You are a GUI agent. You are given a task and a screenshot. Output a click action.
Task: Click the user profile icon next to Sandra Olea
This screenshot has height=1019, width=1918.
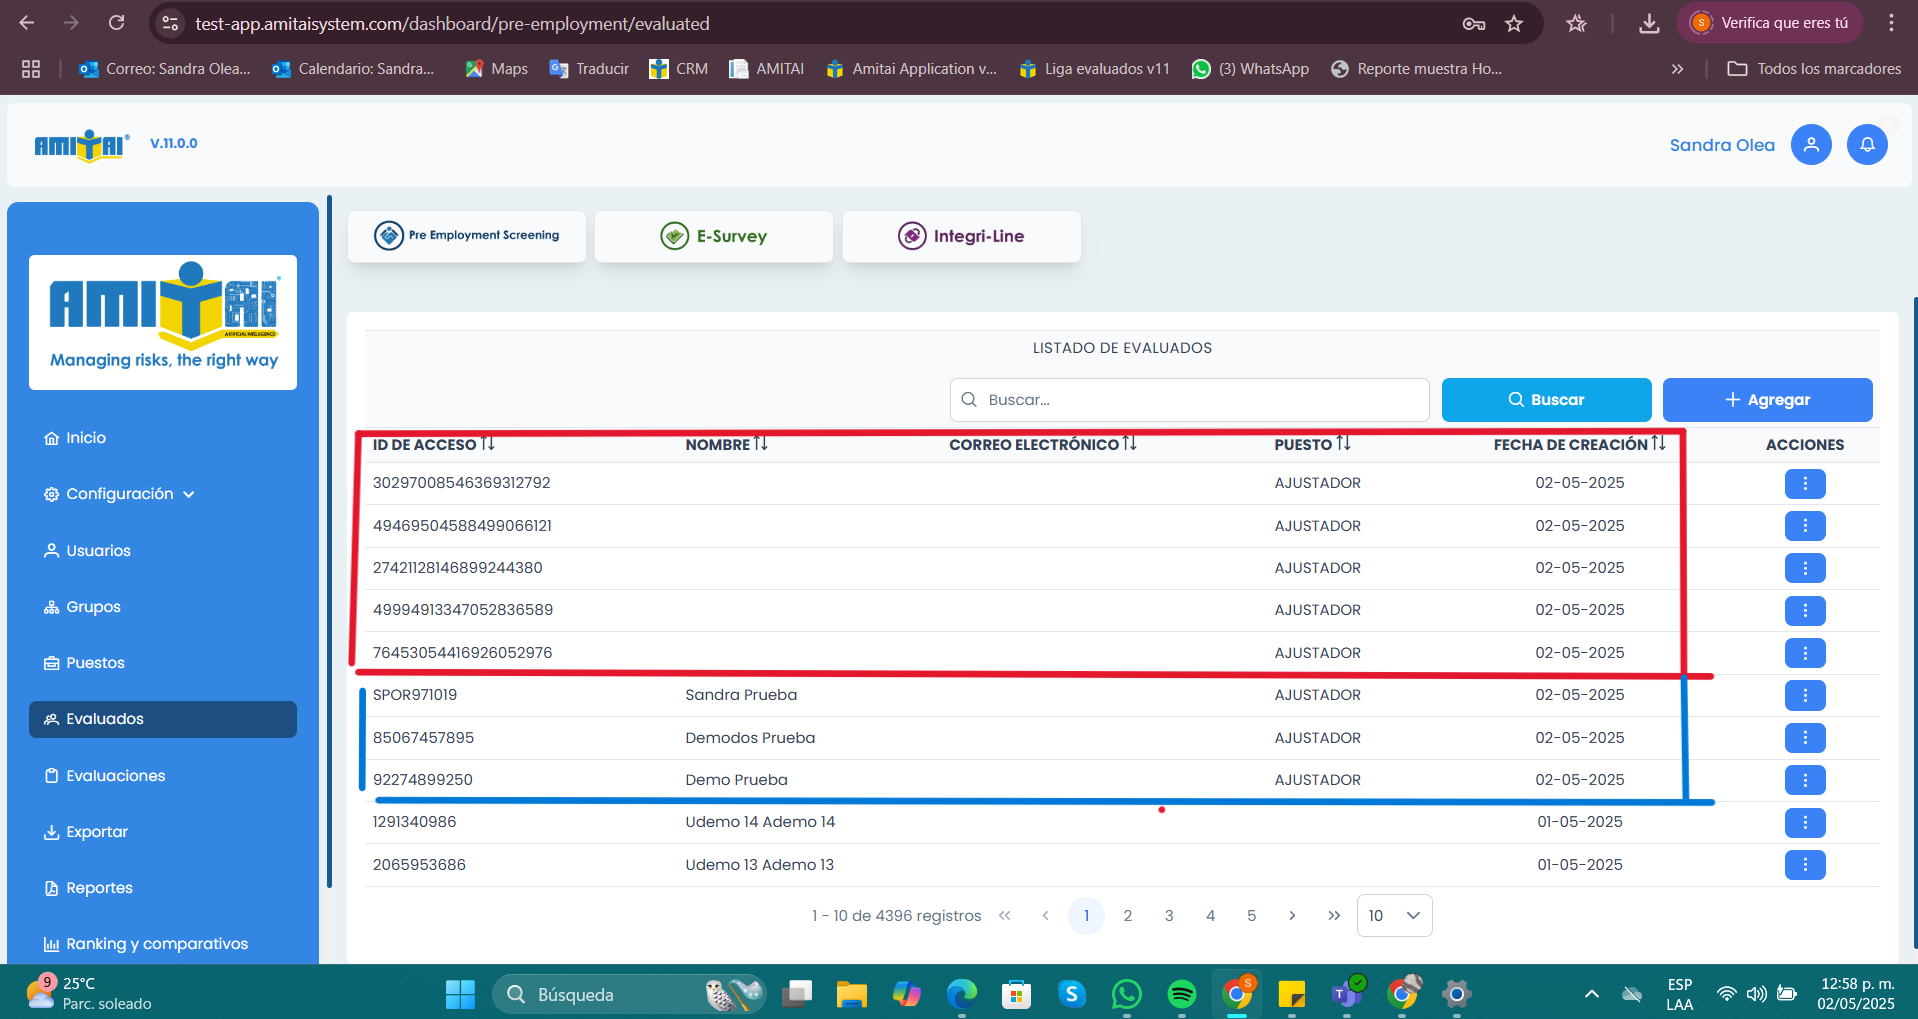pos(1810,145)
